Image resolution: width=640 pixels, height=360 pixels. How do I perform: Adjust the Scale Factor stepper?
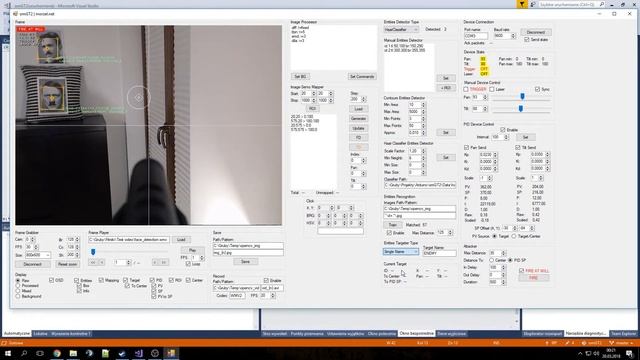coord(423,151)
